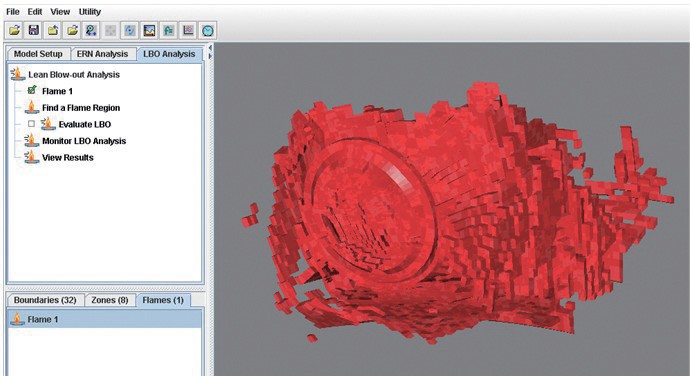Click the rotate view toolbar icon
The image size is (691, 376).
point(130,30)
